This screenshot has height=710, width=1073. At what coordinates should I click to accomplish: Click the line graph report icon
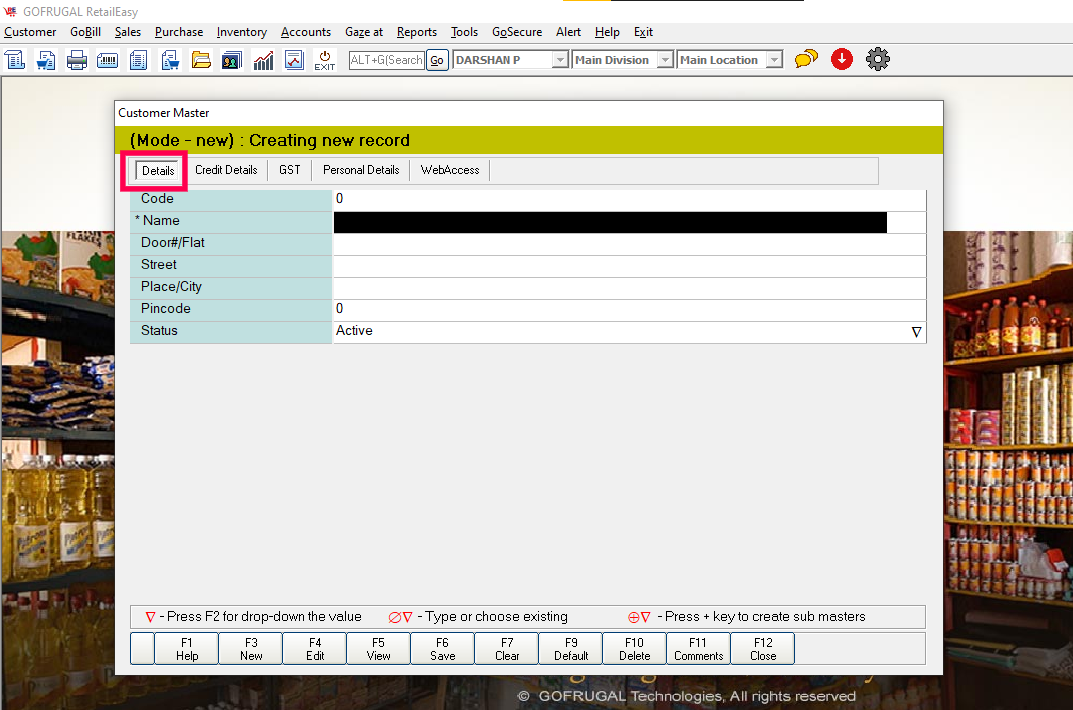(x=294, y=60)
